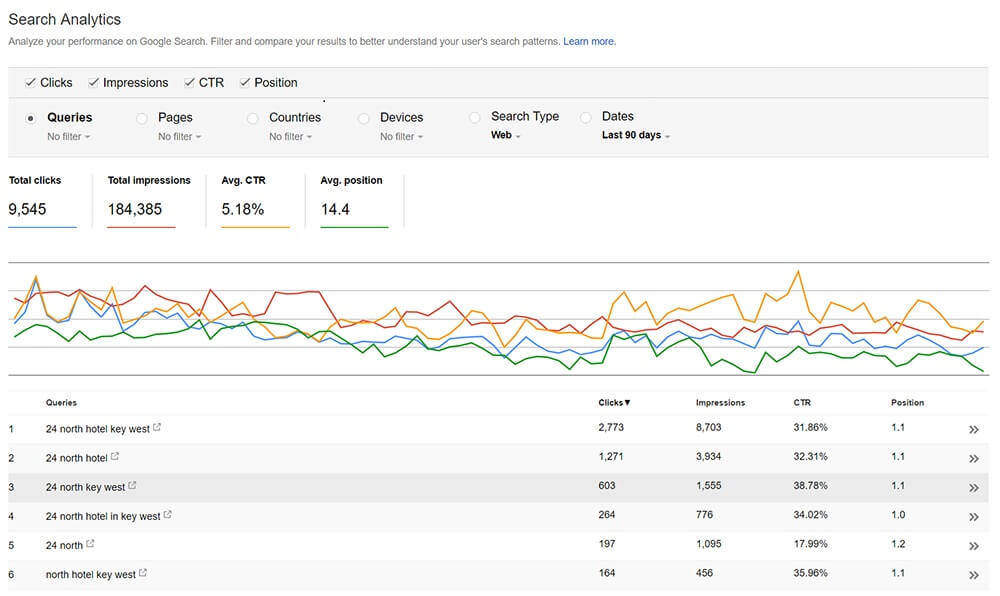Uncheck the Impressions metric checkbox
Image resolution: width=1000 pixels, height=596 pixels.
pyautogui.click(x=93, y=82)
